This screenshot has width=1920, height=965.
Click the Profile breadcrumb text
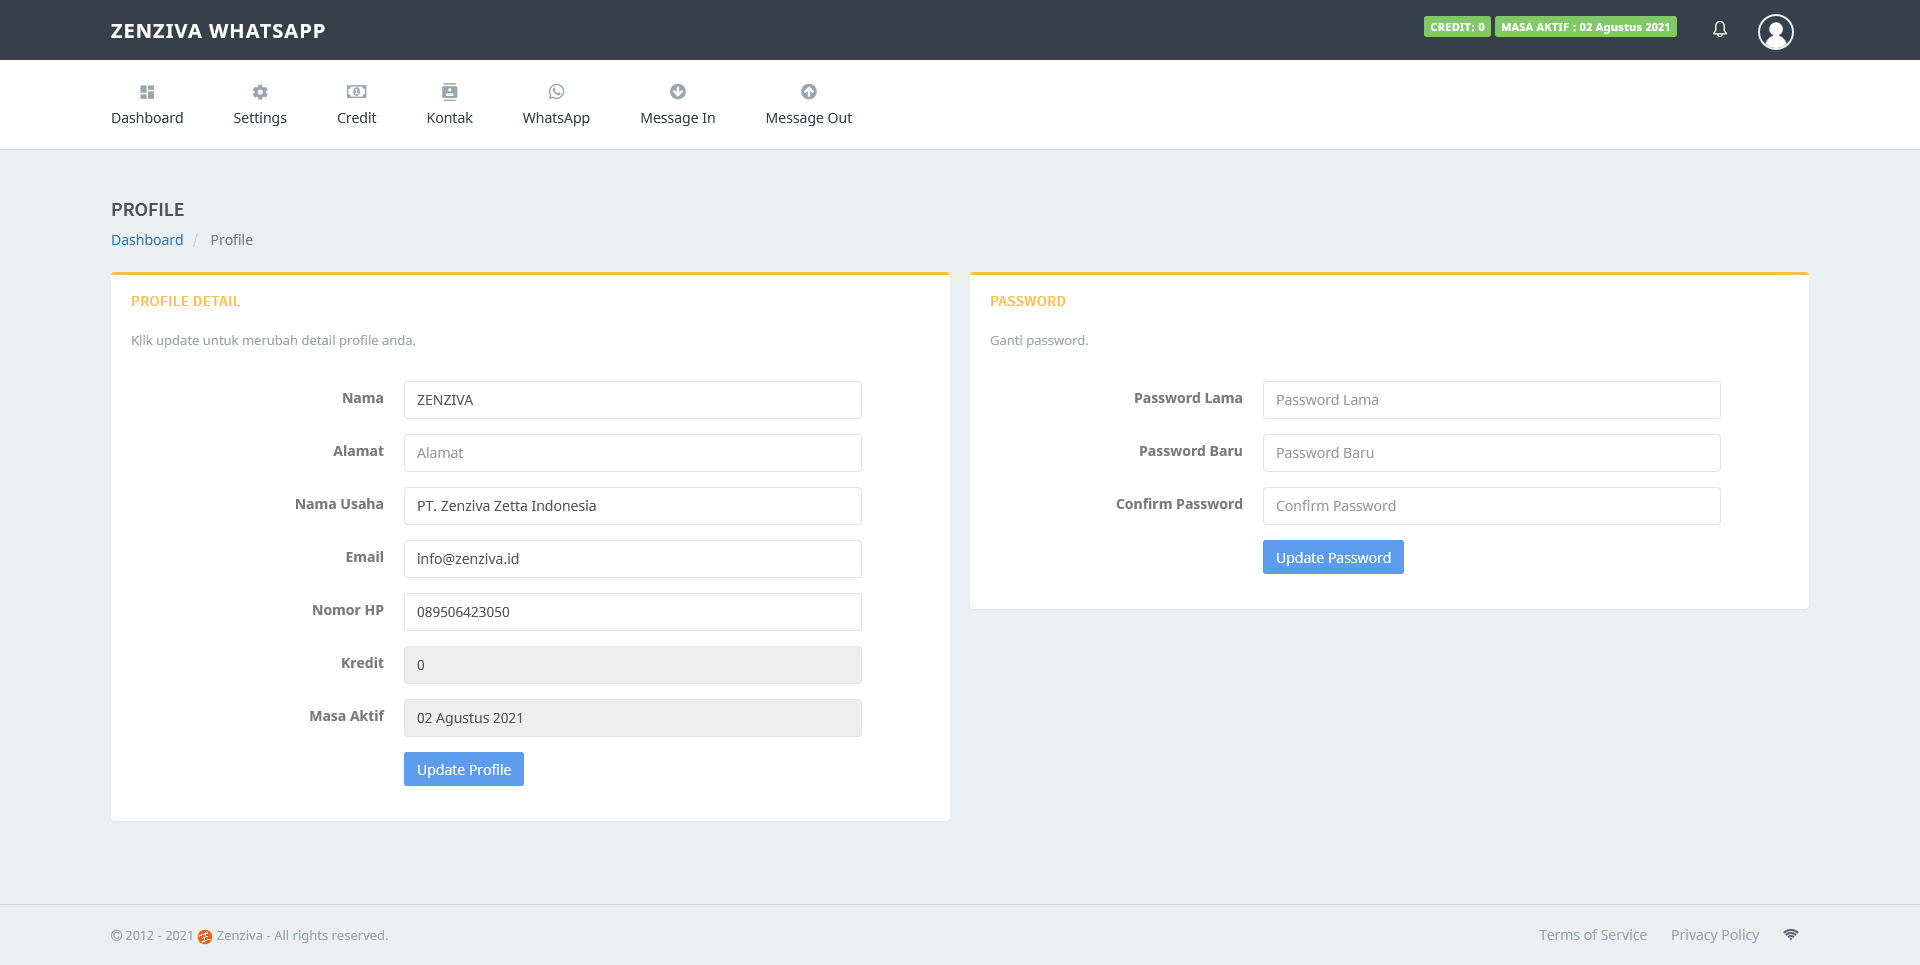click(232, 240)
